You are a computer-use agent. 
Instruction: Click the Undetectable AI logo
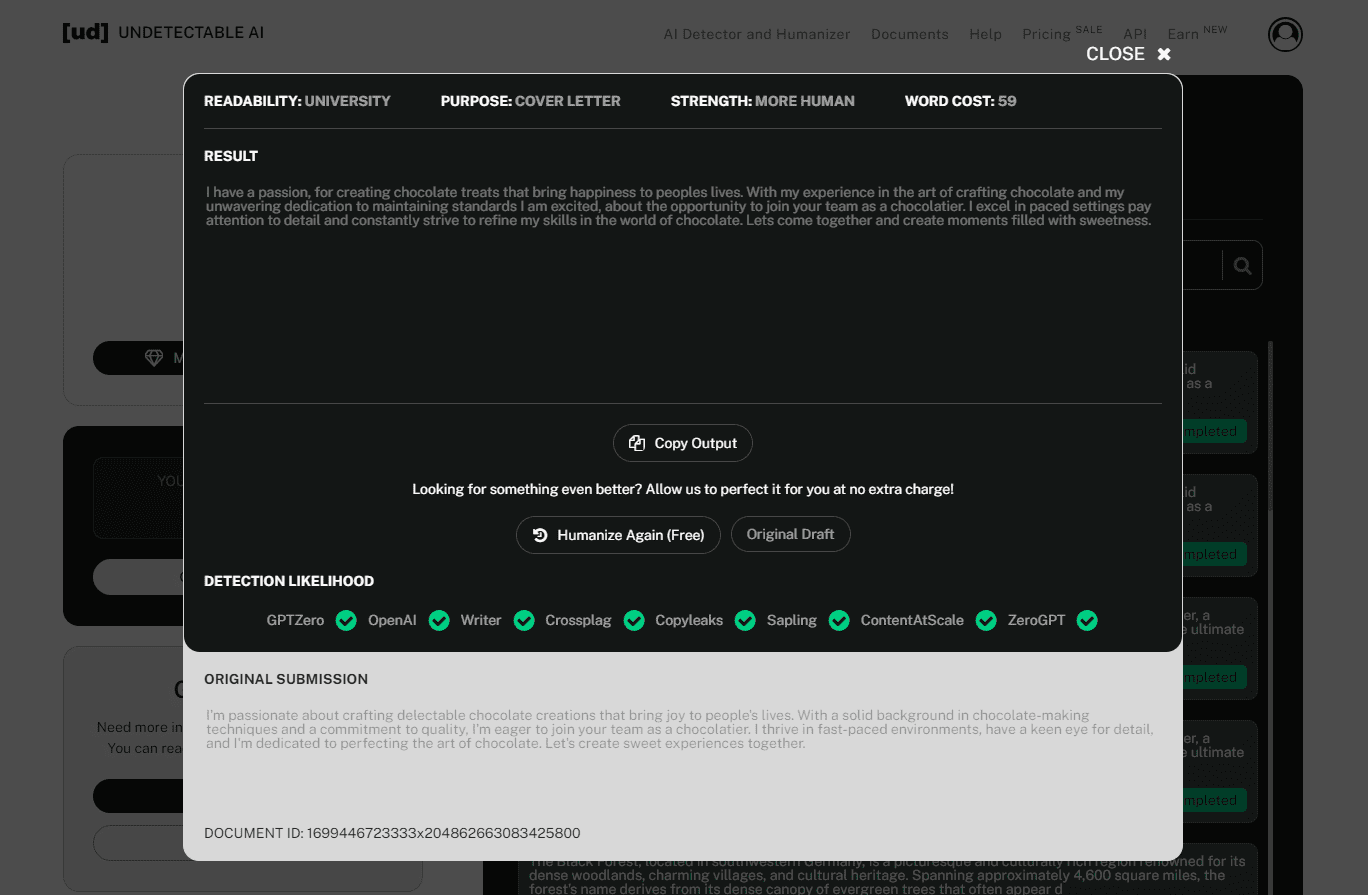coord(163,32)
